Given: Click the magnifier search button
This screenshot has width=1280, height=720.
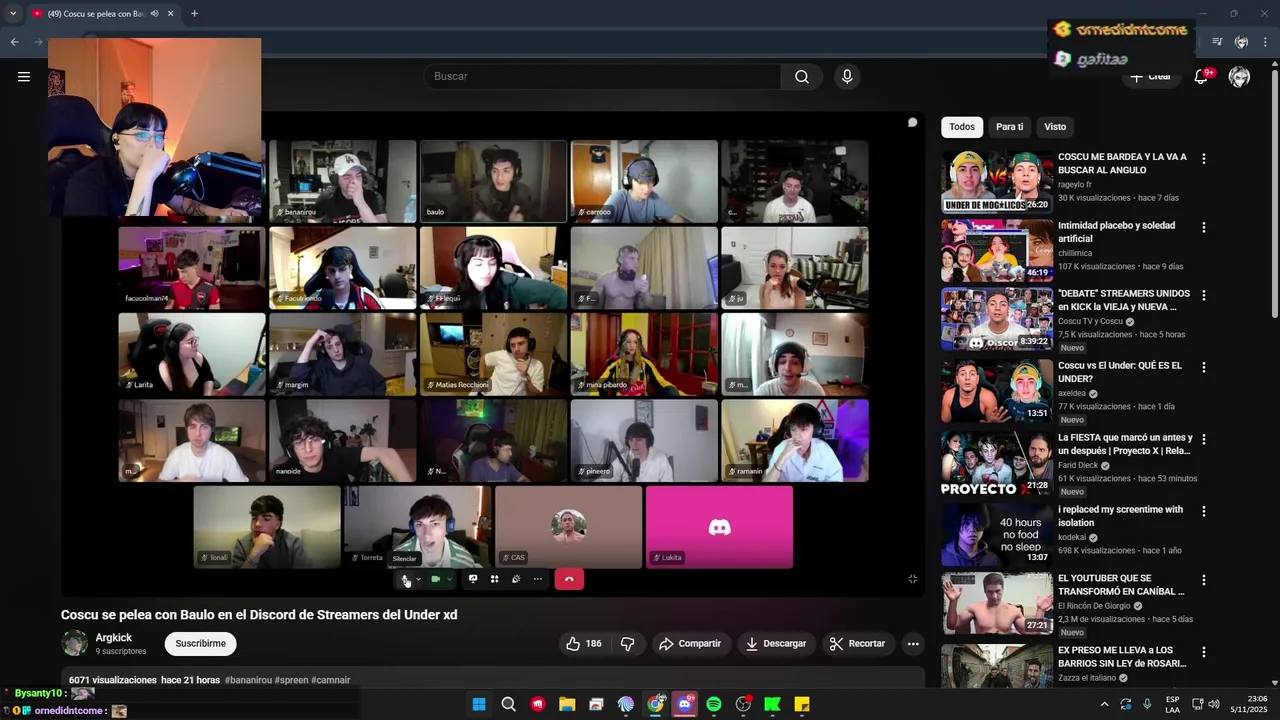Looking at the screenshot, I should [x=802, y=77].
